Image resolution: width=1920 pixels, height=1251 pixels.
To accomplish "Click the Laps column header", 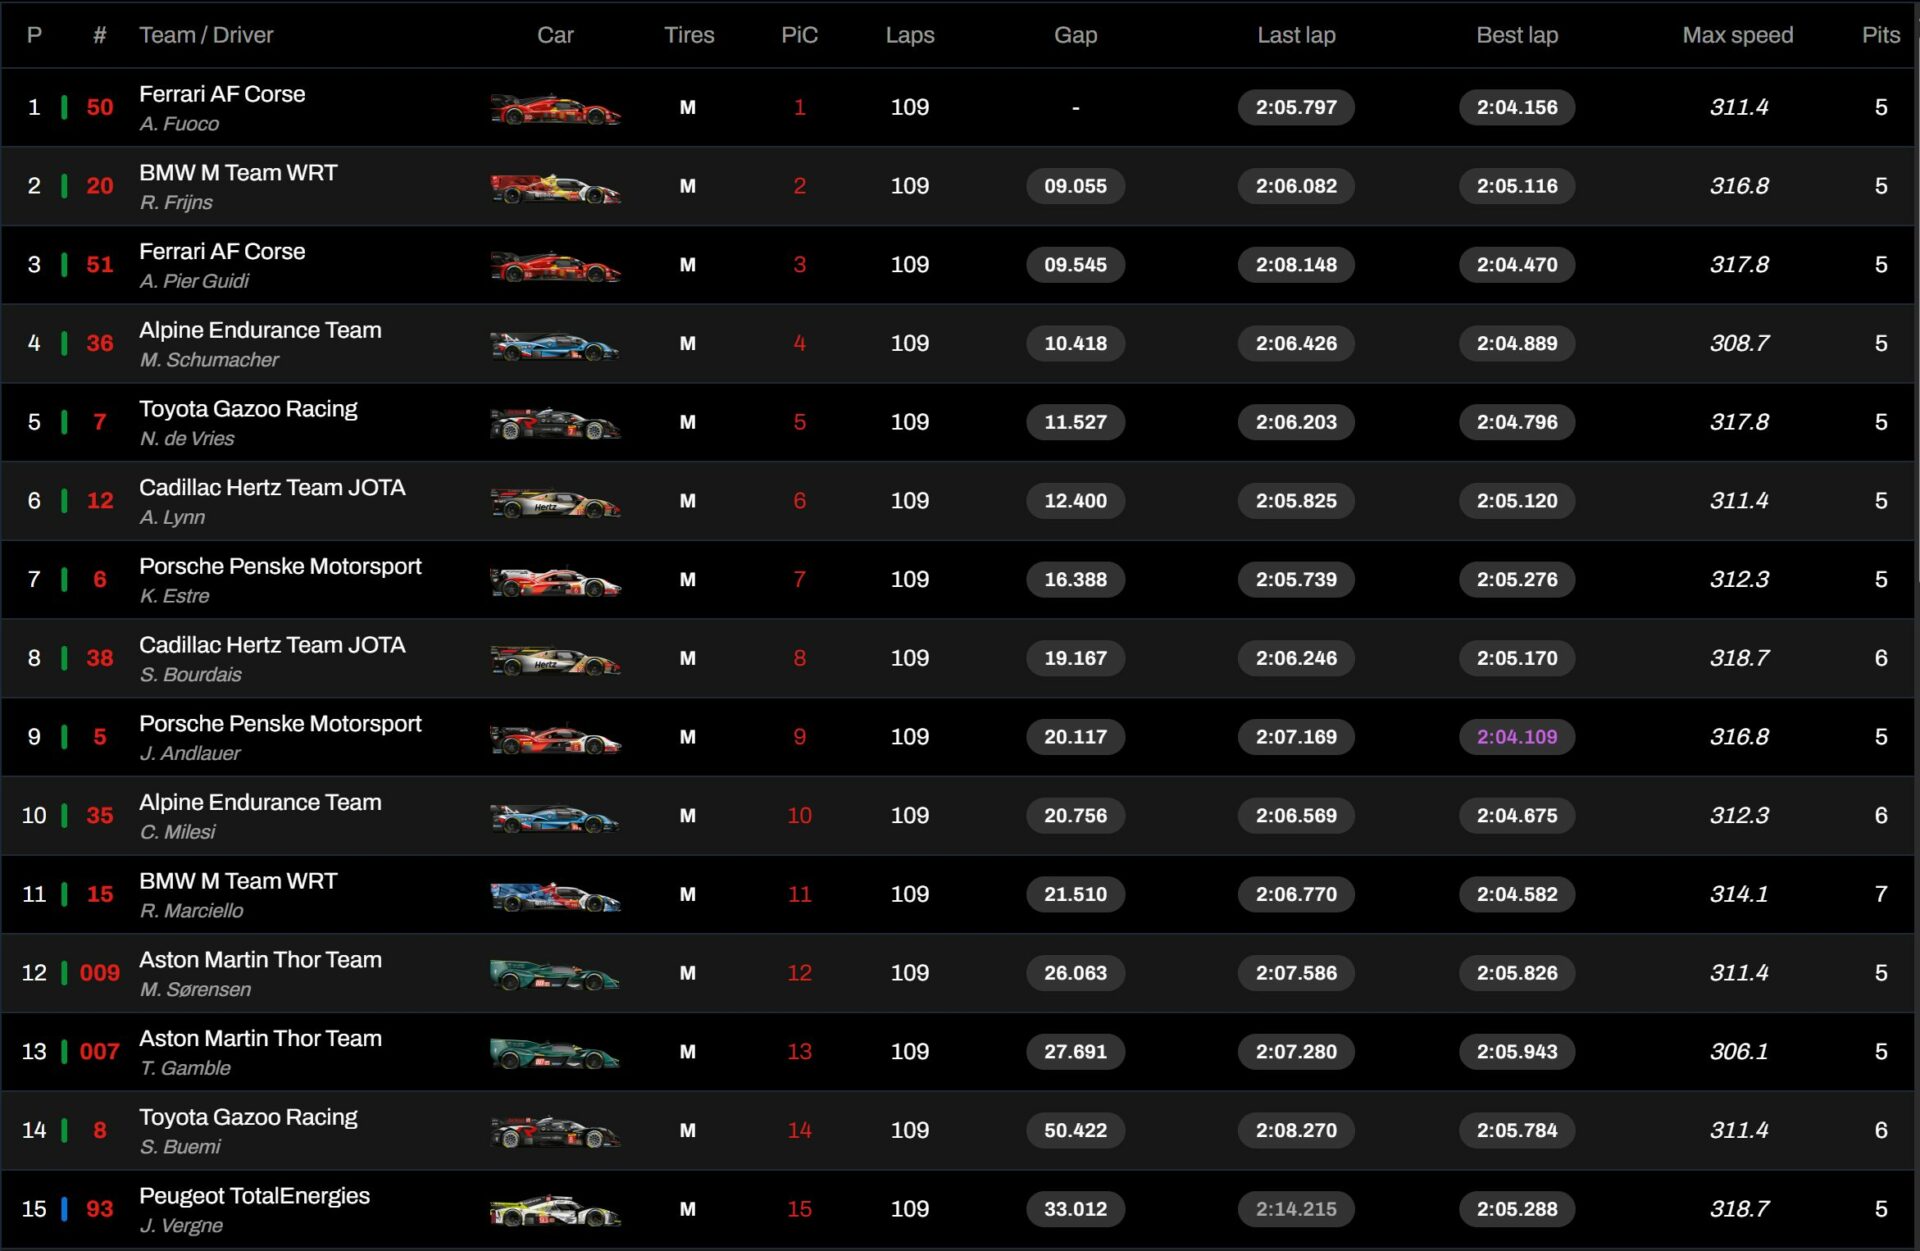I will point(910,35).
